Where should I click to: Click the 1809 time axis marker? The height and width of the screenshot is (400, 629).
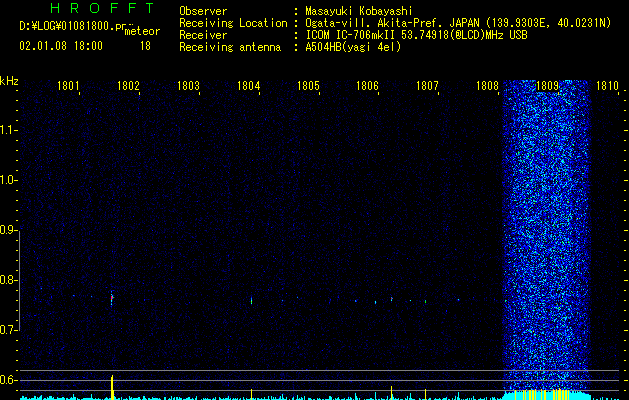[547, 86]
